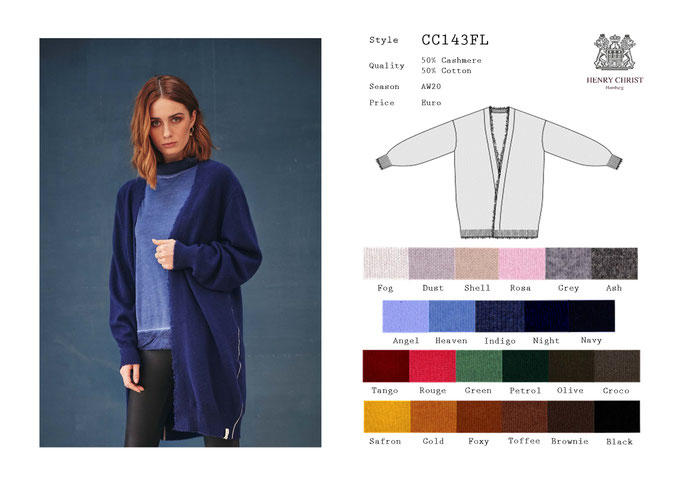
Task: Pick the Indigo color swatch
Action: click(x=500, y=316)
